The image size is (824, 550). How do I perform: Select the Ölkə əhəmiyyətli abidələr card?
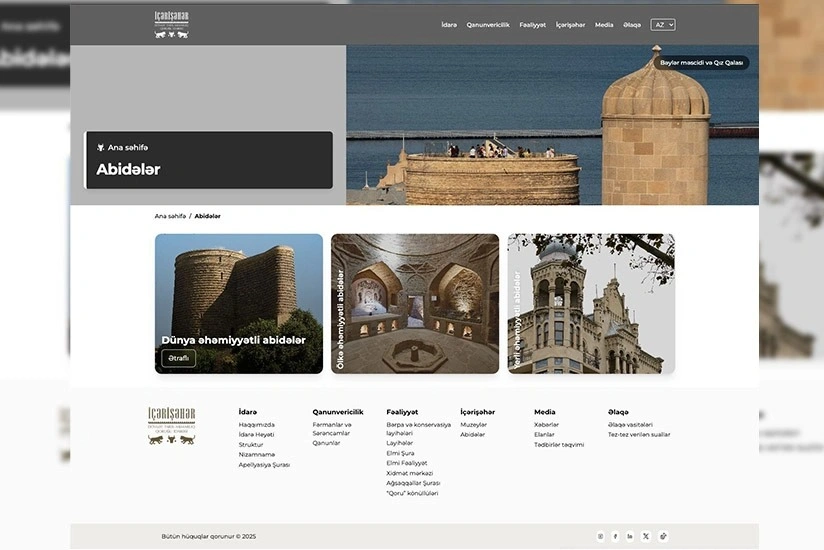click(415, 304)
